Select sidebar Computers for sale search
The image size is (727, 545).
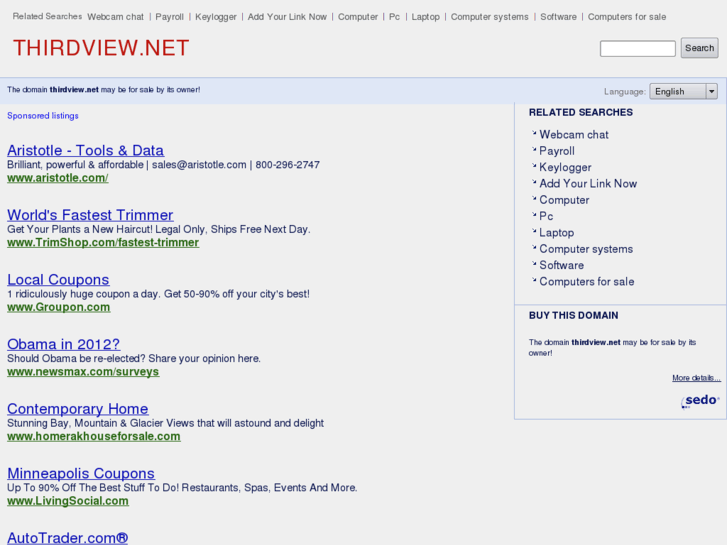[x=587, y=281]
